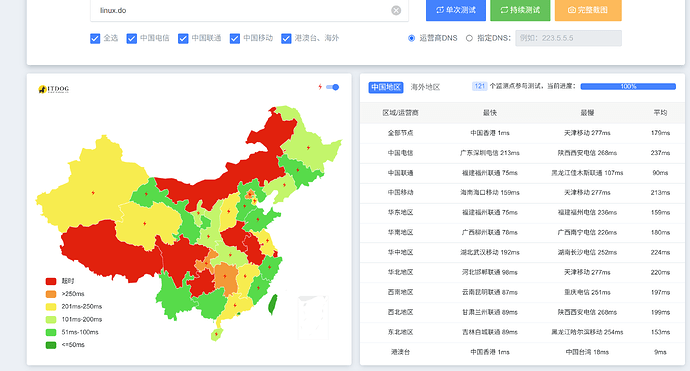Select the 中国电信 row in the table

522,153
